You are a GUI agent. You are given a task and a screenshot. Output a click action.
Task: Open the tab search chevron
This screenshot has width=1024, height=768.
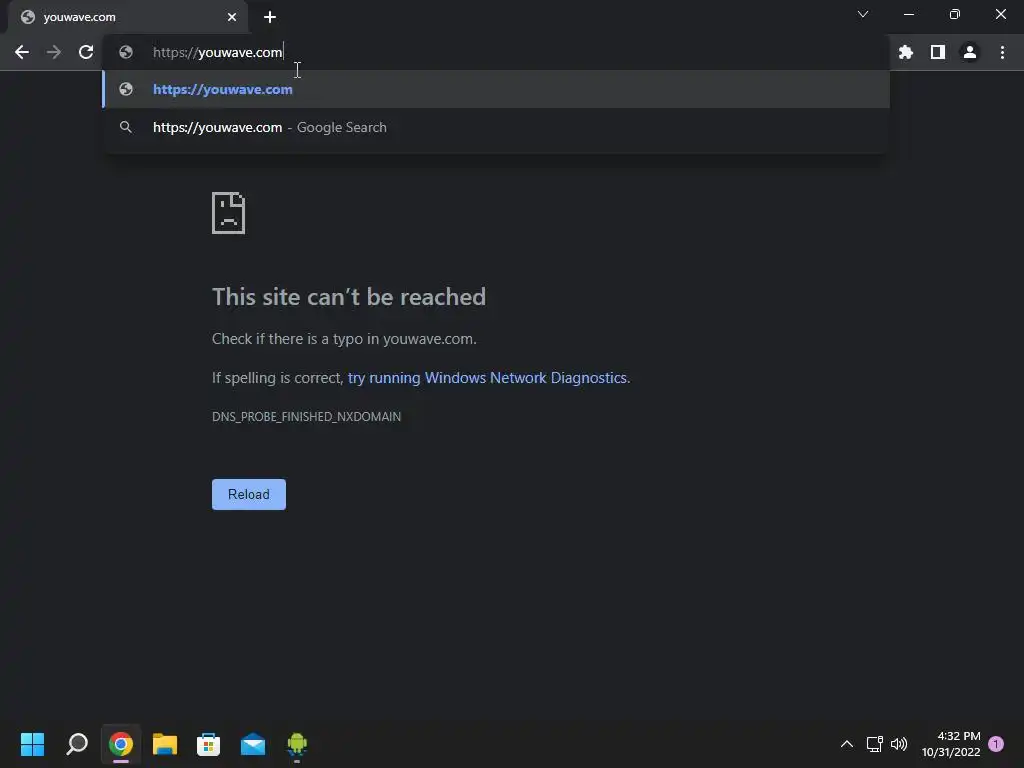coord(863,14)
